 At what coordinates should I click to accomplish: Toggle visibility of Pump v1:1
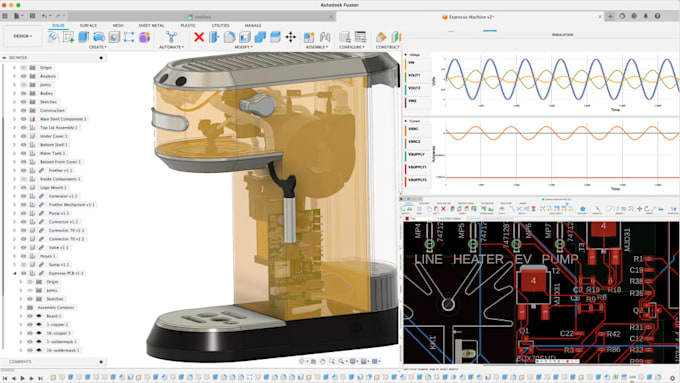coord(24,213)
